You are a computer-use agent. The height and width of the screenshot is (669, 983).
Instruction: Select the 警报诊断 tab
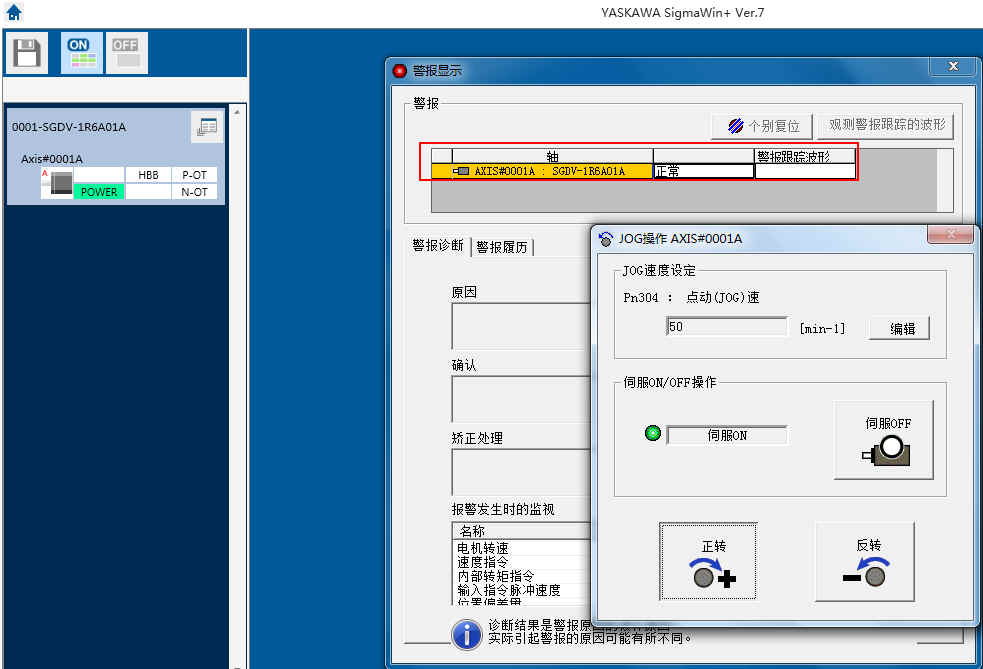pyautogui.click(x=438, y=246)
